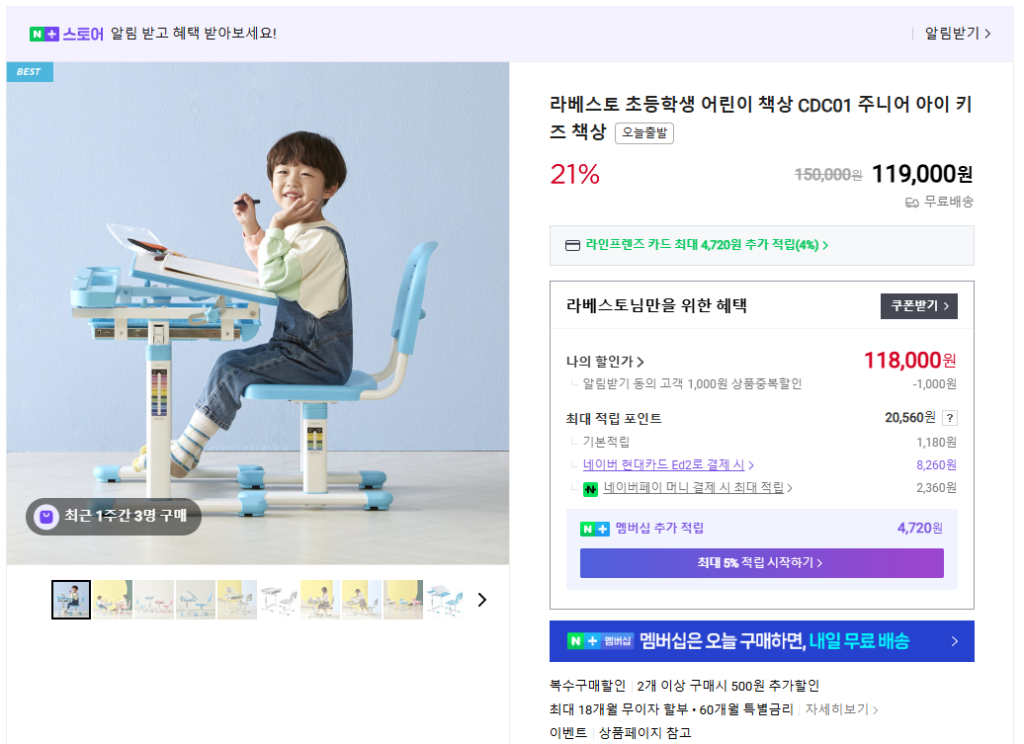Click the 쿠폰받기 button
Screen dimensions: 1024x744
[x=918, y=306]
